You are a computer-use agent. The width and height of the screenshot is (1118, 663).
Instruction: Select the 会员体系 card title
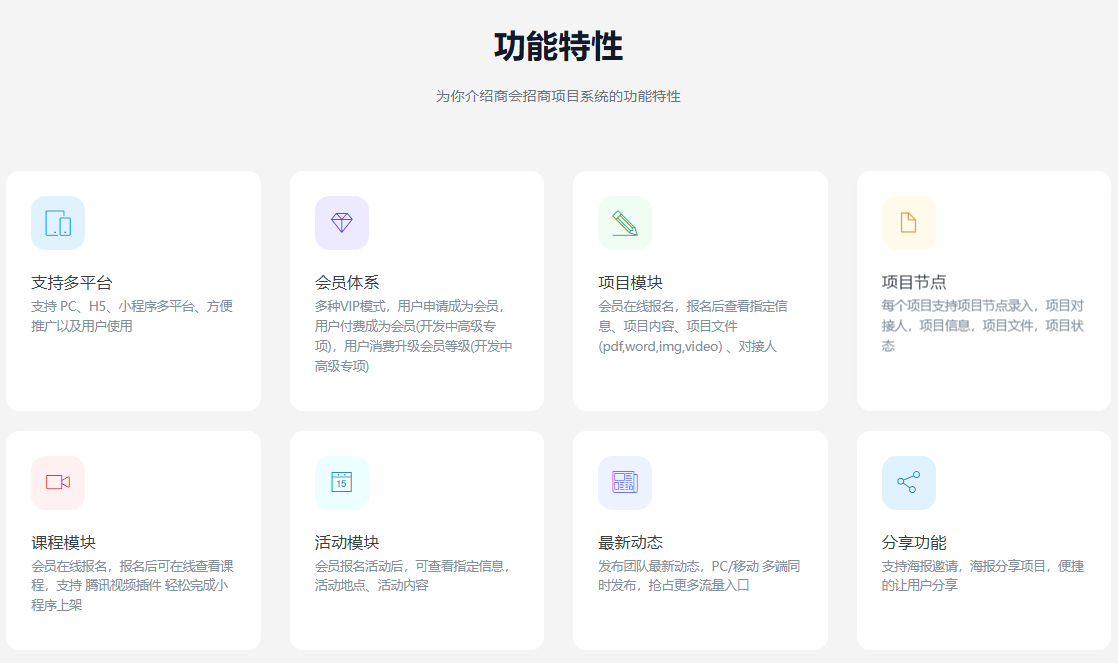[347, 283]
